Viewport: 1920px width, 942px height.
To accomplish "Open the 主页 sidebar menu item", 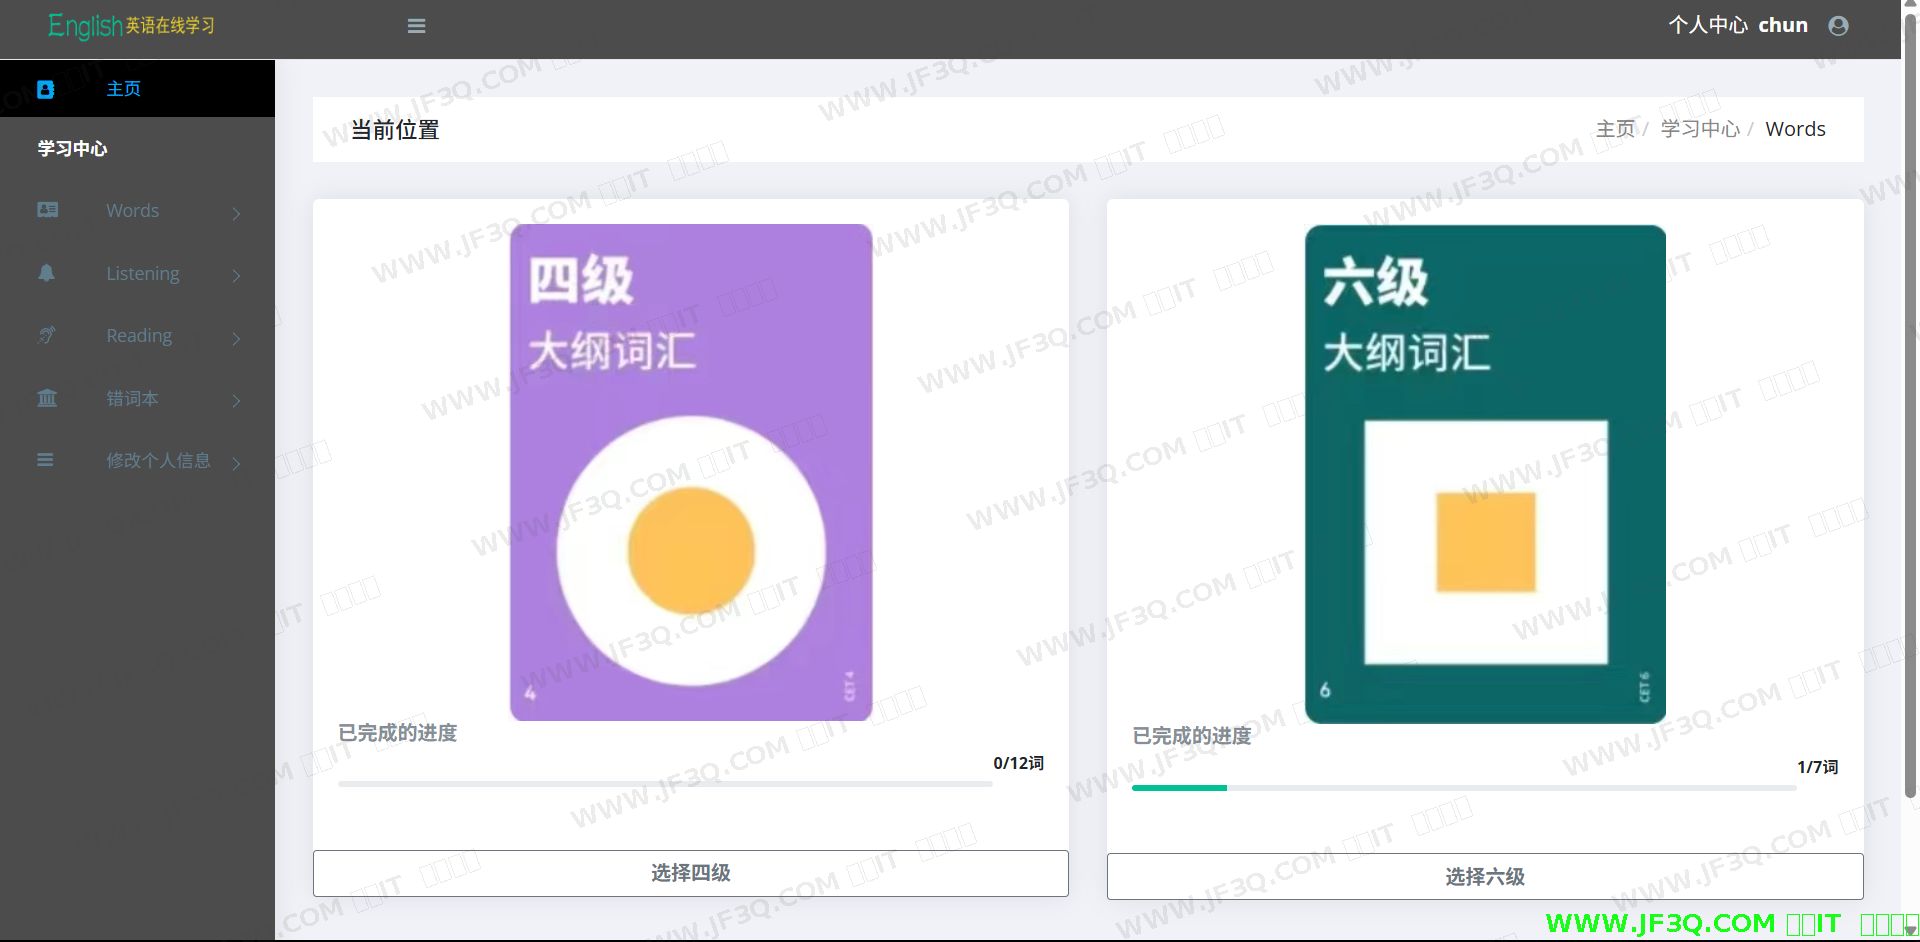I will (x=123, y=89).
